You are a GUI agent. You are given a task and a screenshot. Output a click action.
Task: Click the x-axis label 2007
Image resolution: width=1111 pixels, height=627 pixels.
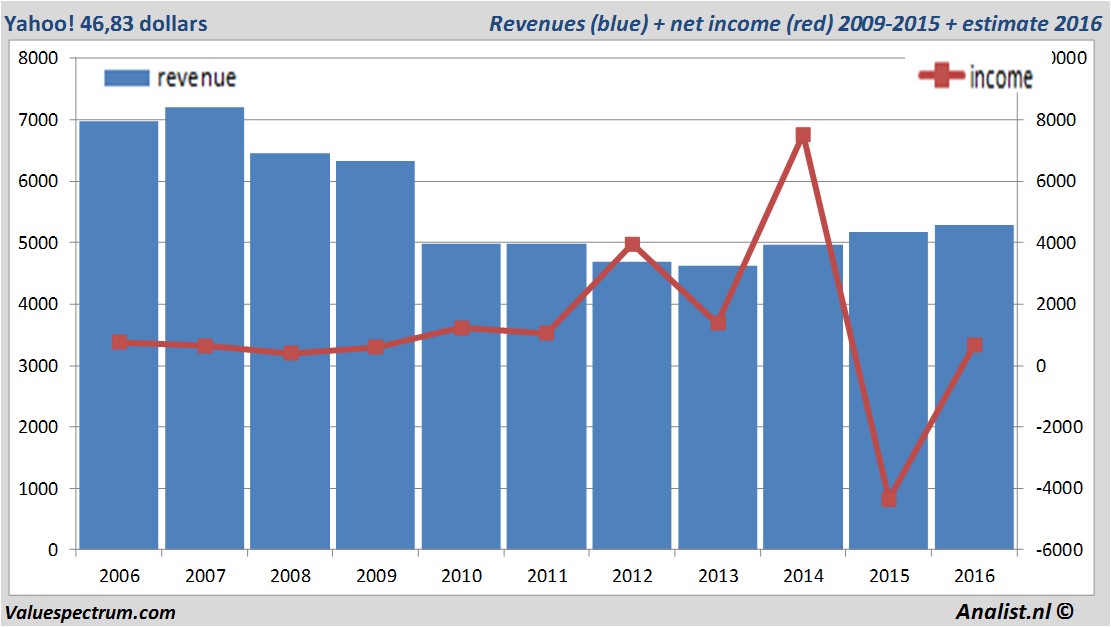[205, 576]
